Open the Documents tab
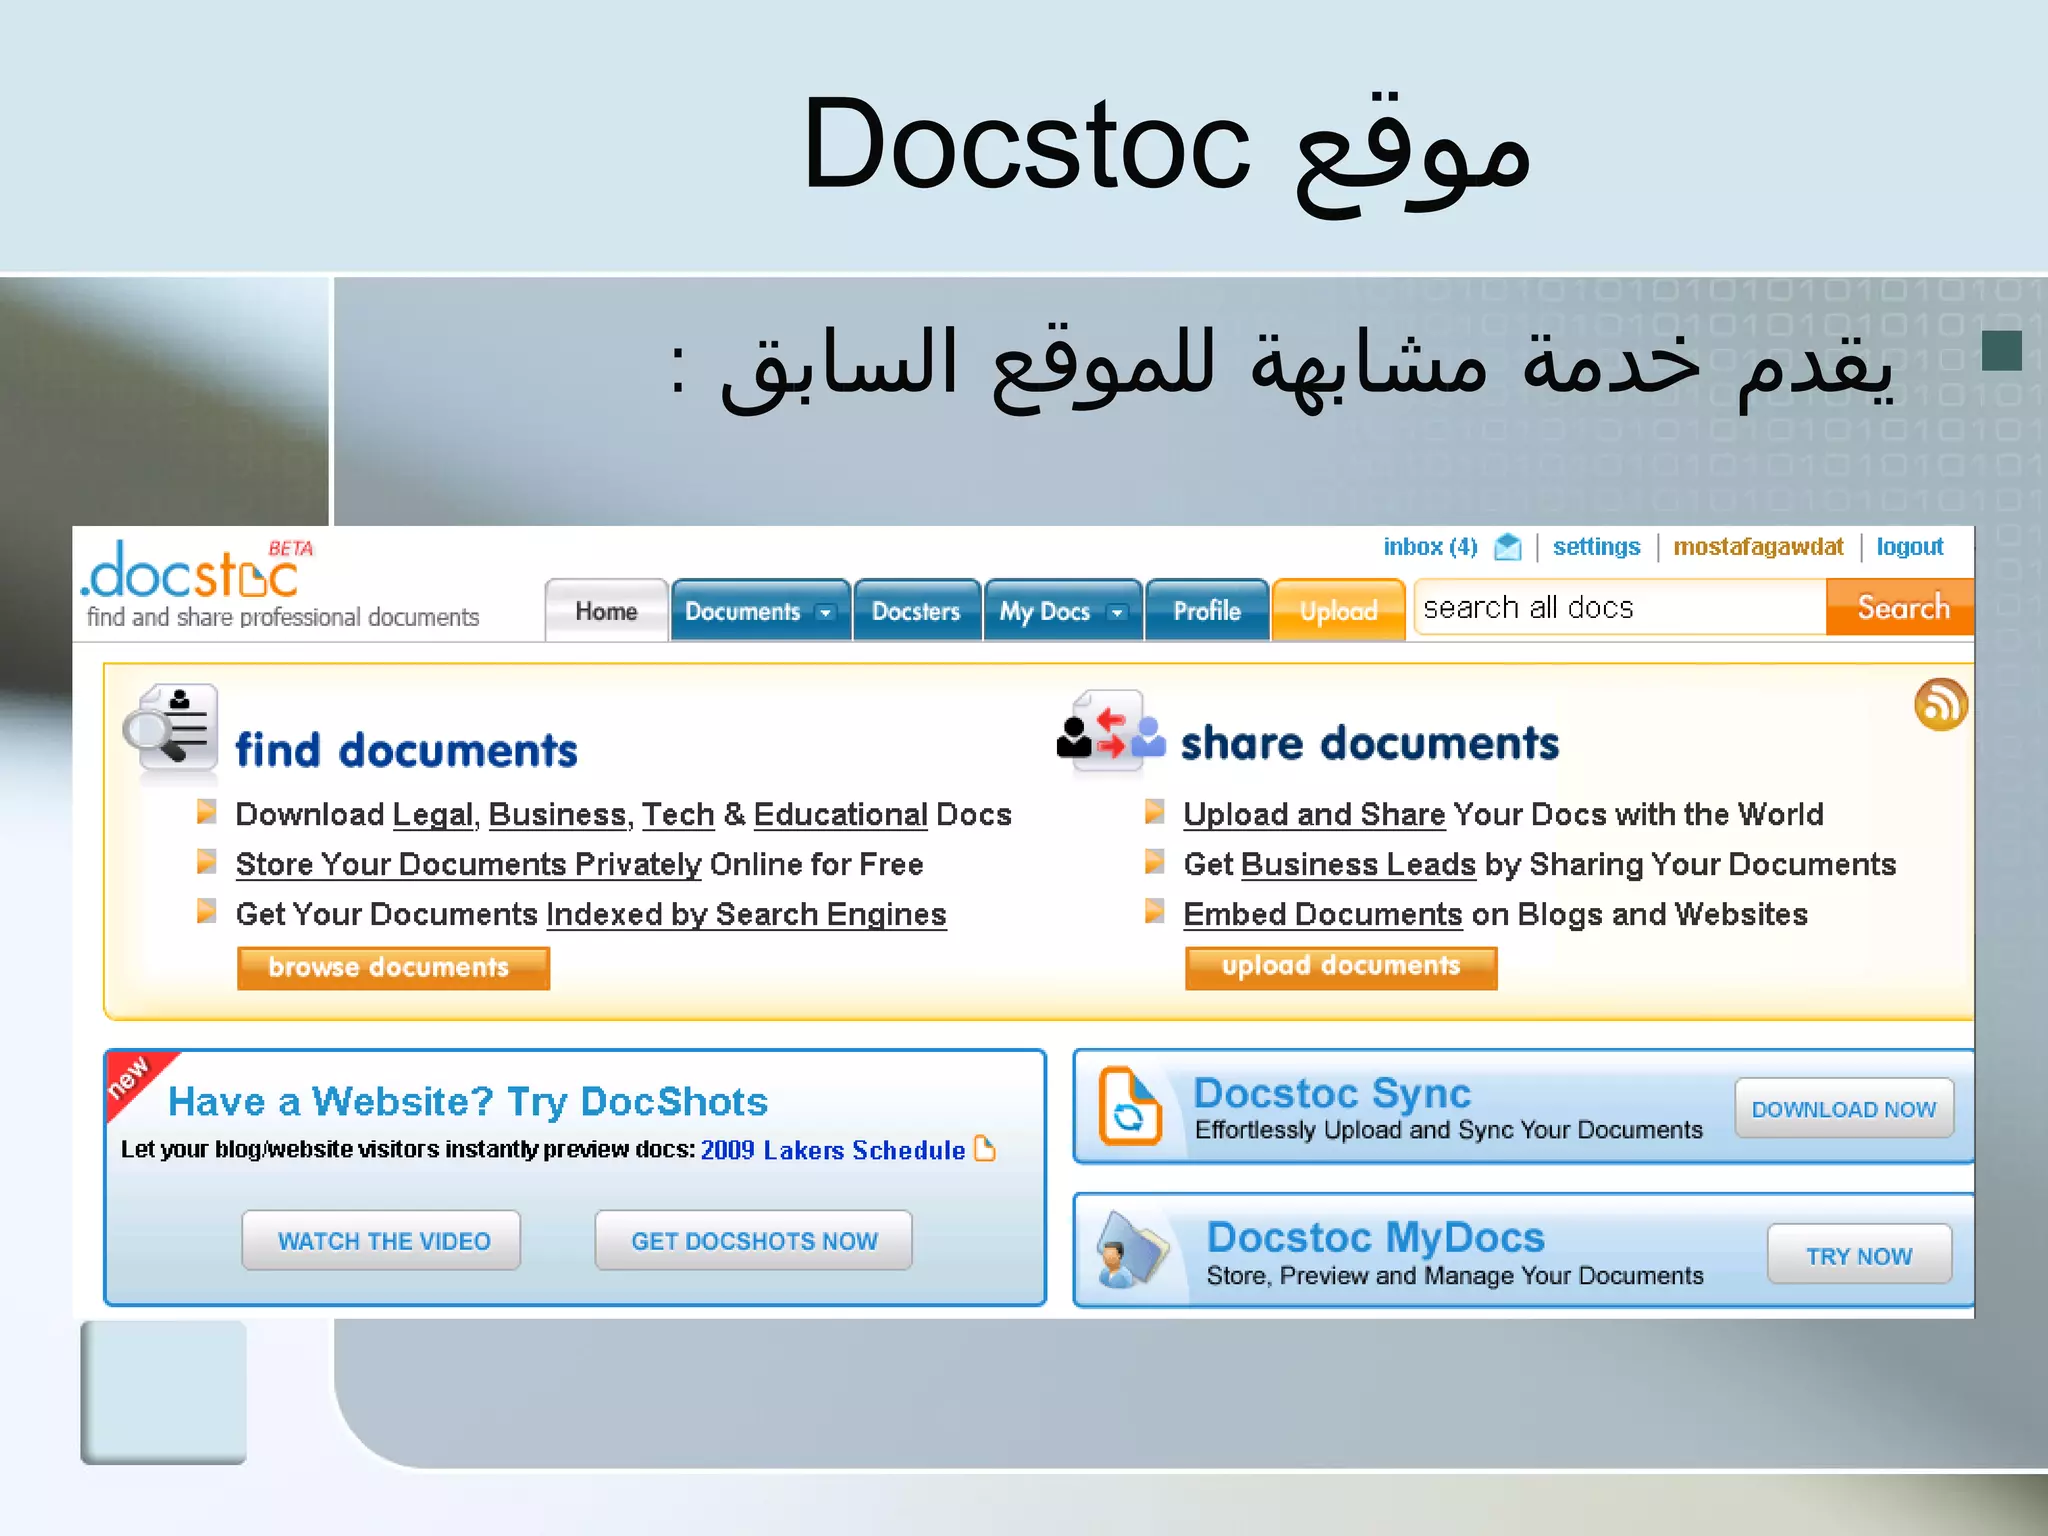 point(759,610)
